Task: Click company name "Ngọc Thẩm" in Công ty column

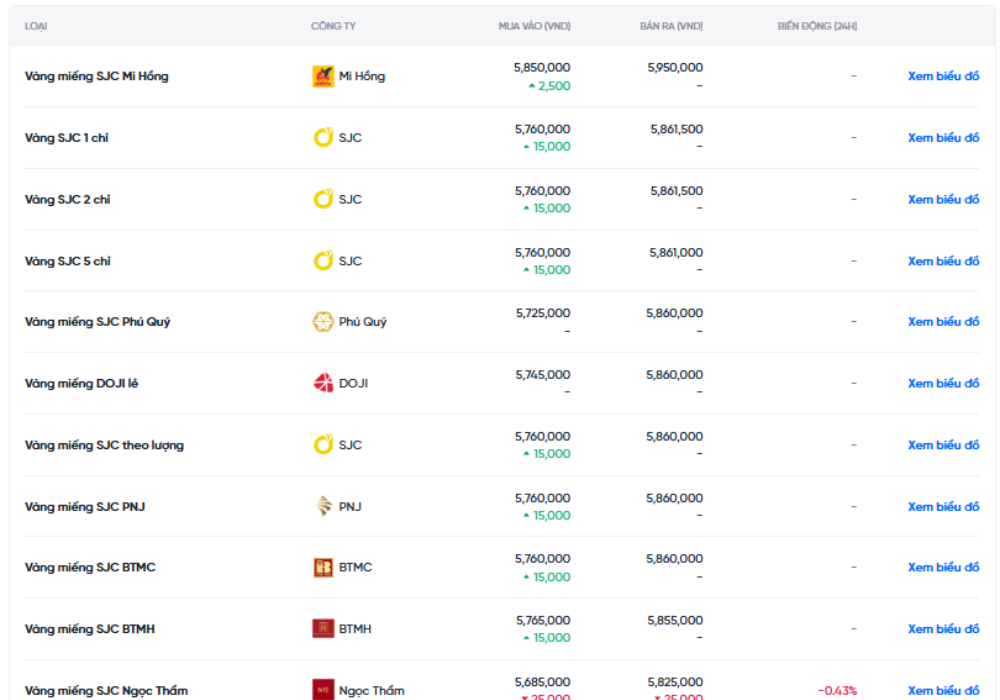Action: (371, 690)
